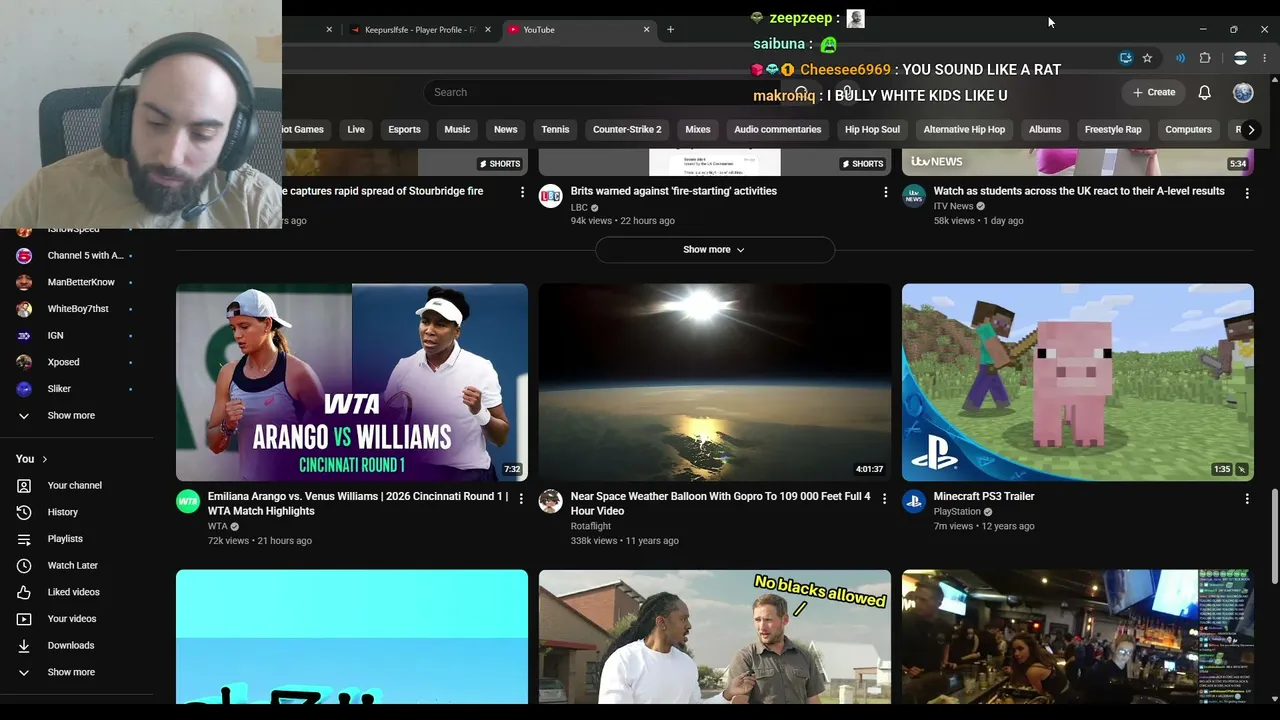Open Downloads in the sidebar
The height and width of the screenshot is (720, 1280).
click(x=76, y=645)
